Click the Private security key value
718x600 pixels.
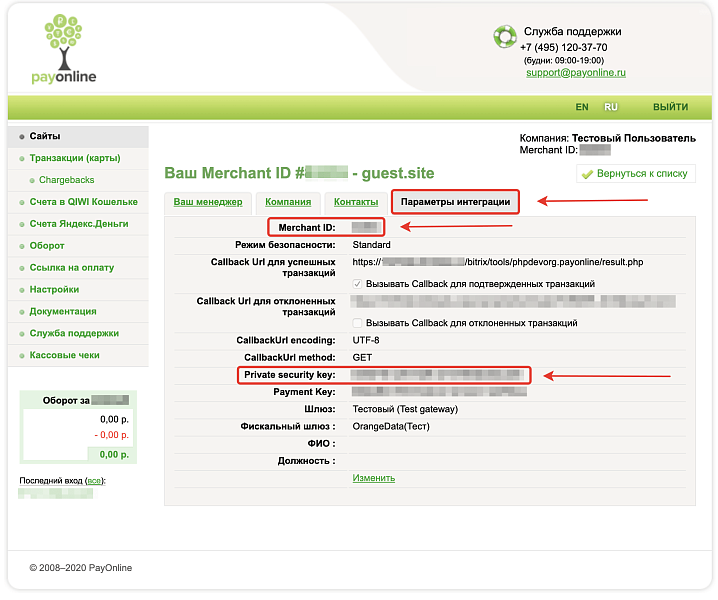[x=437, y=375]
